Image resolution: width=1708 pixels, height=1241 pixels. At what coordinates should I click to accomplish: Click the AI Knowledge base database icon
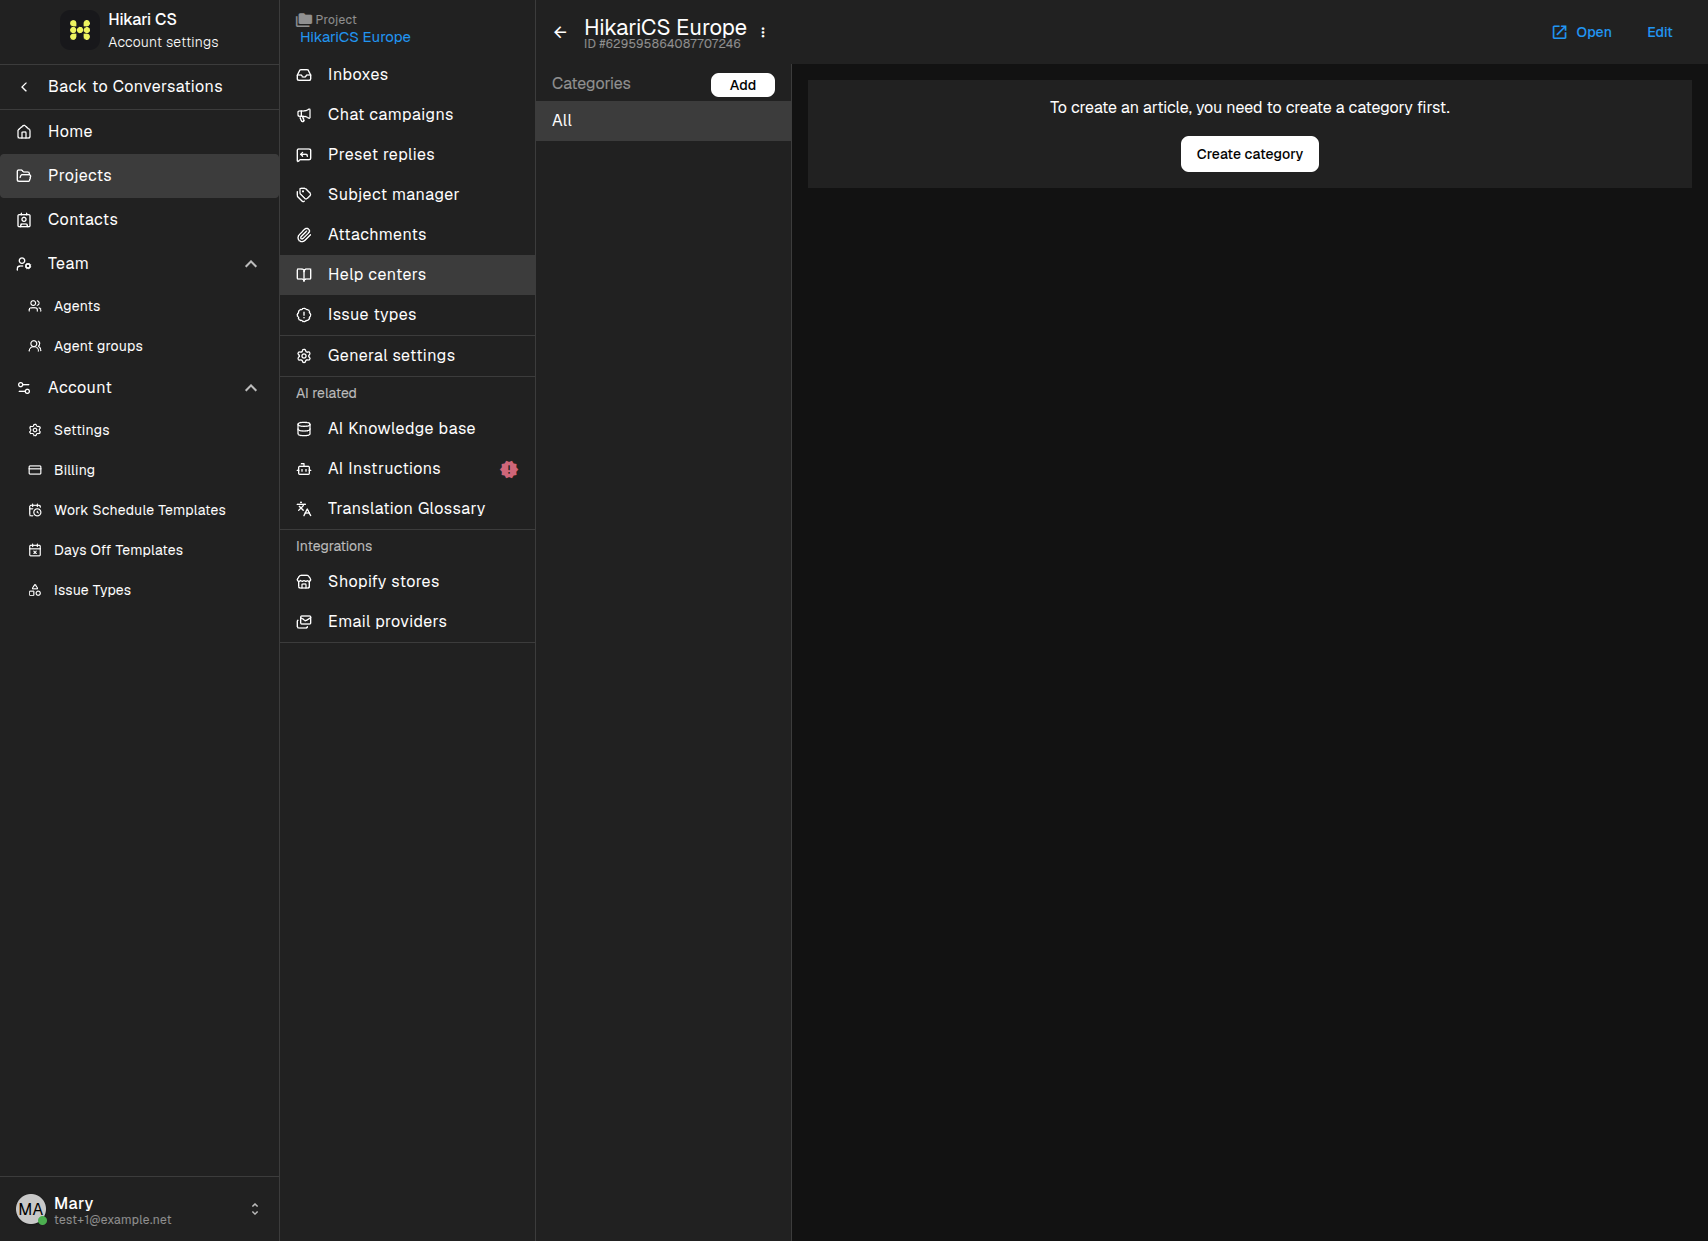click(x=304, y=429)
